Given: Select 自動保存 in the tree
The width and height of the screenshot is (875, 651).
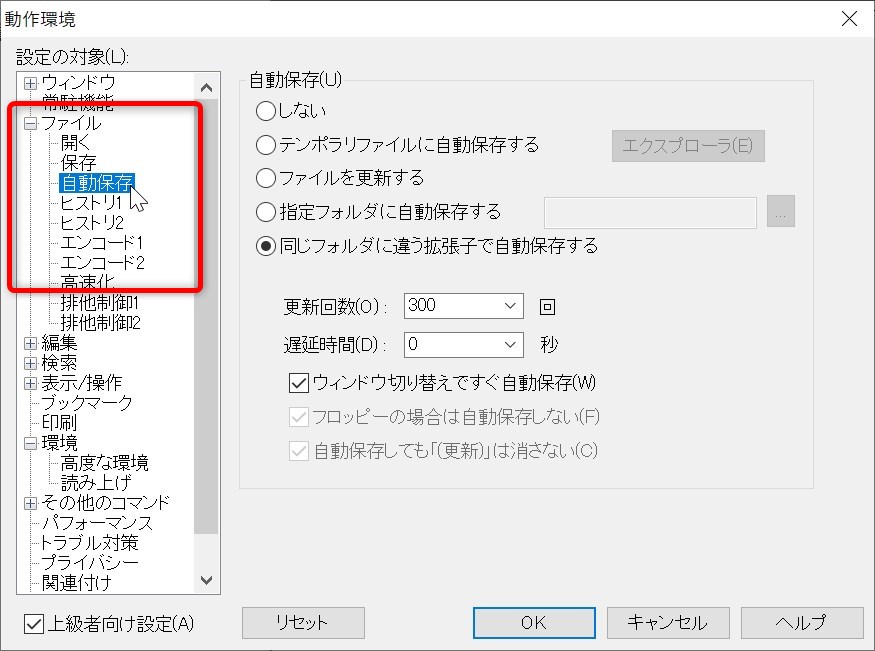Looking at the screenshot, I should pos(97,183).
